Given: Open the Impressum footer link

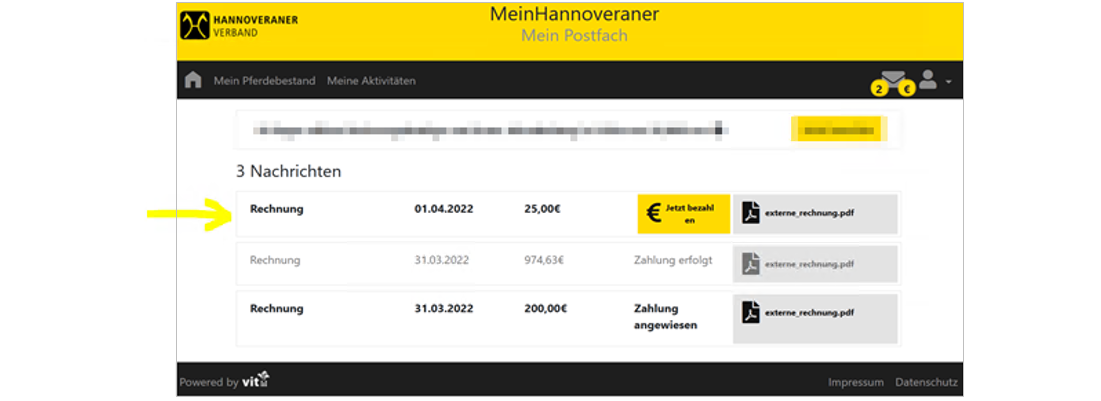Looking at the screenshot, I should point(855,383).
